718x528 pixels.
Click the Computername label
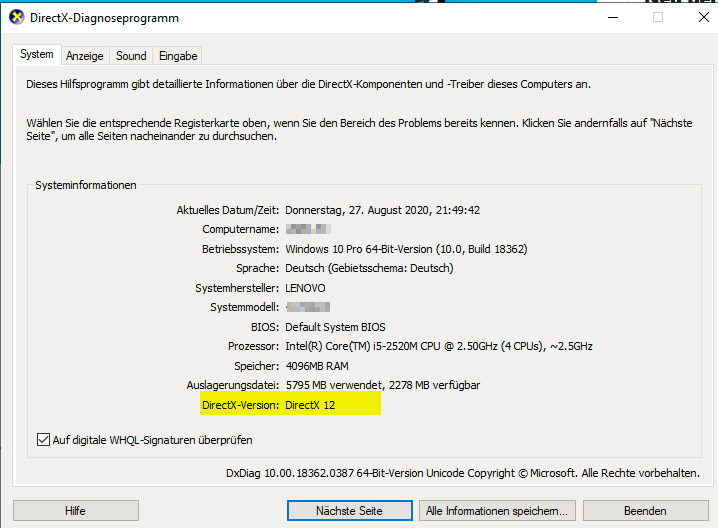coord(240,229)
